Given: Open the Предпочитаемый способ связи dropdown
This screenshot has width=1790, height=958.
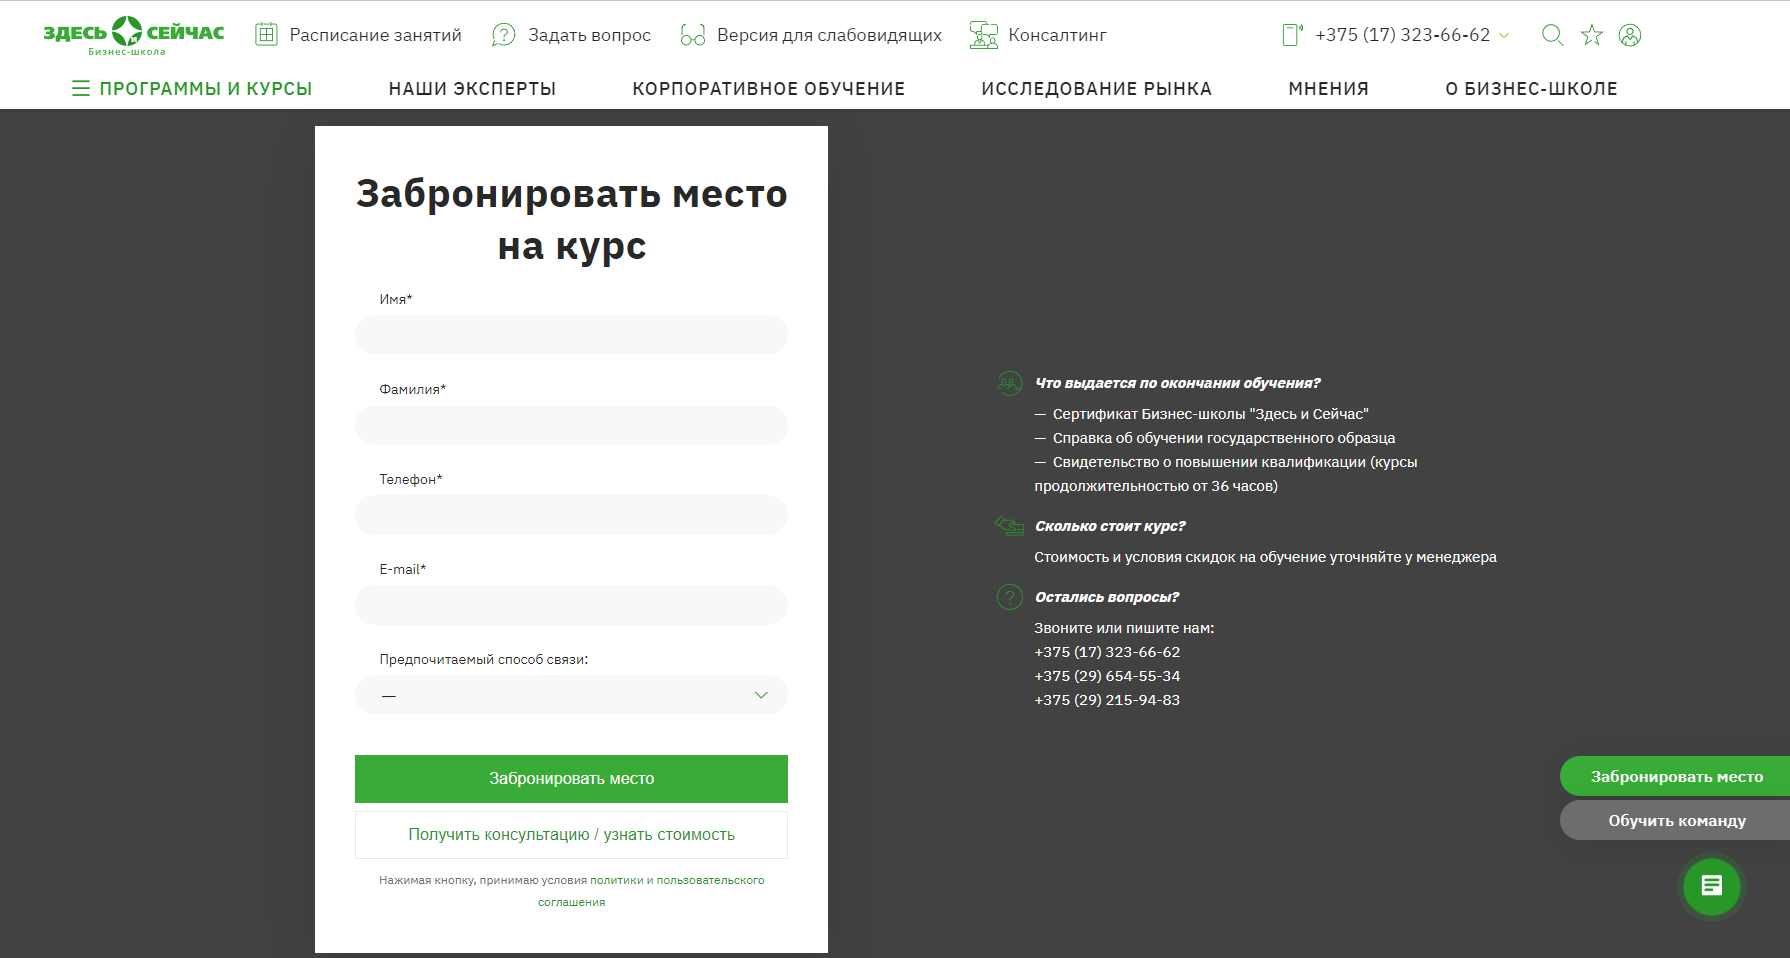Looking at the screenshot, I should click(571, 695).
